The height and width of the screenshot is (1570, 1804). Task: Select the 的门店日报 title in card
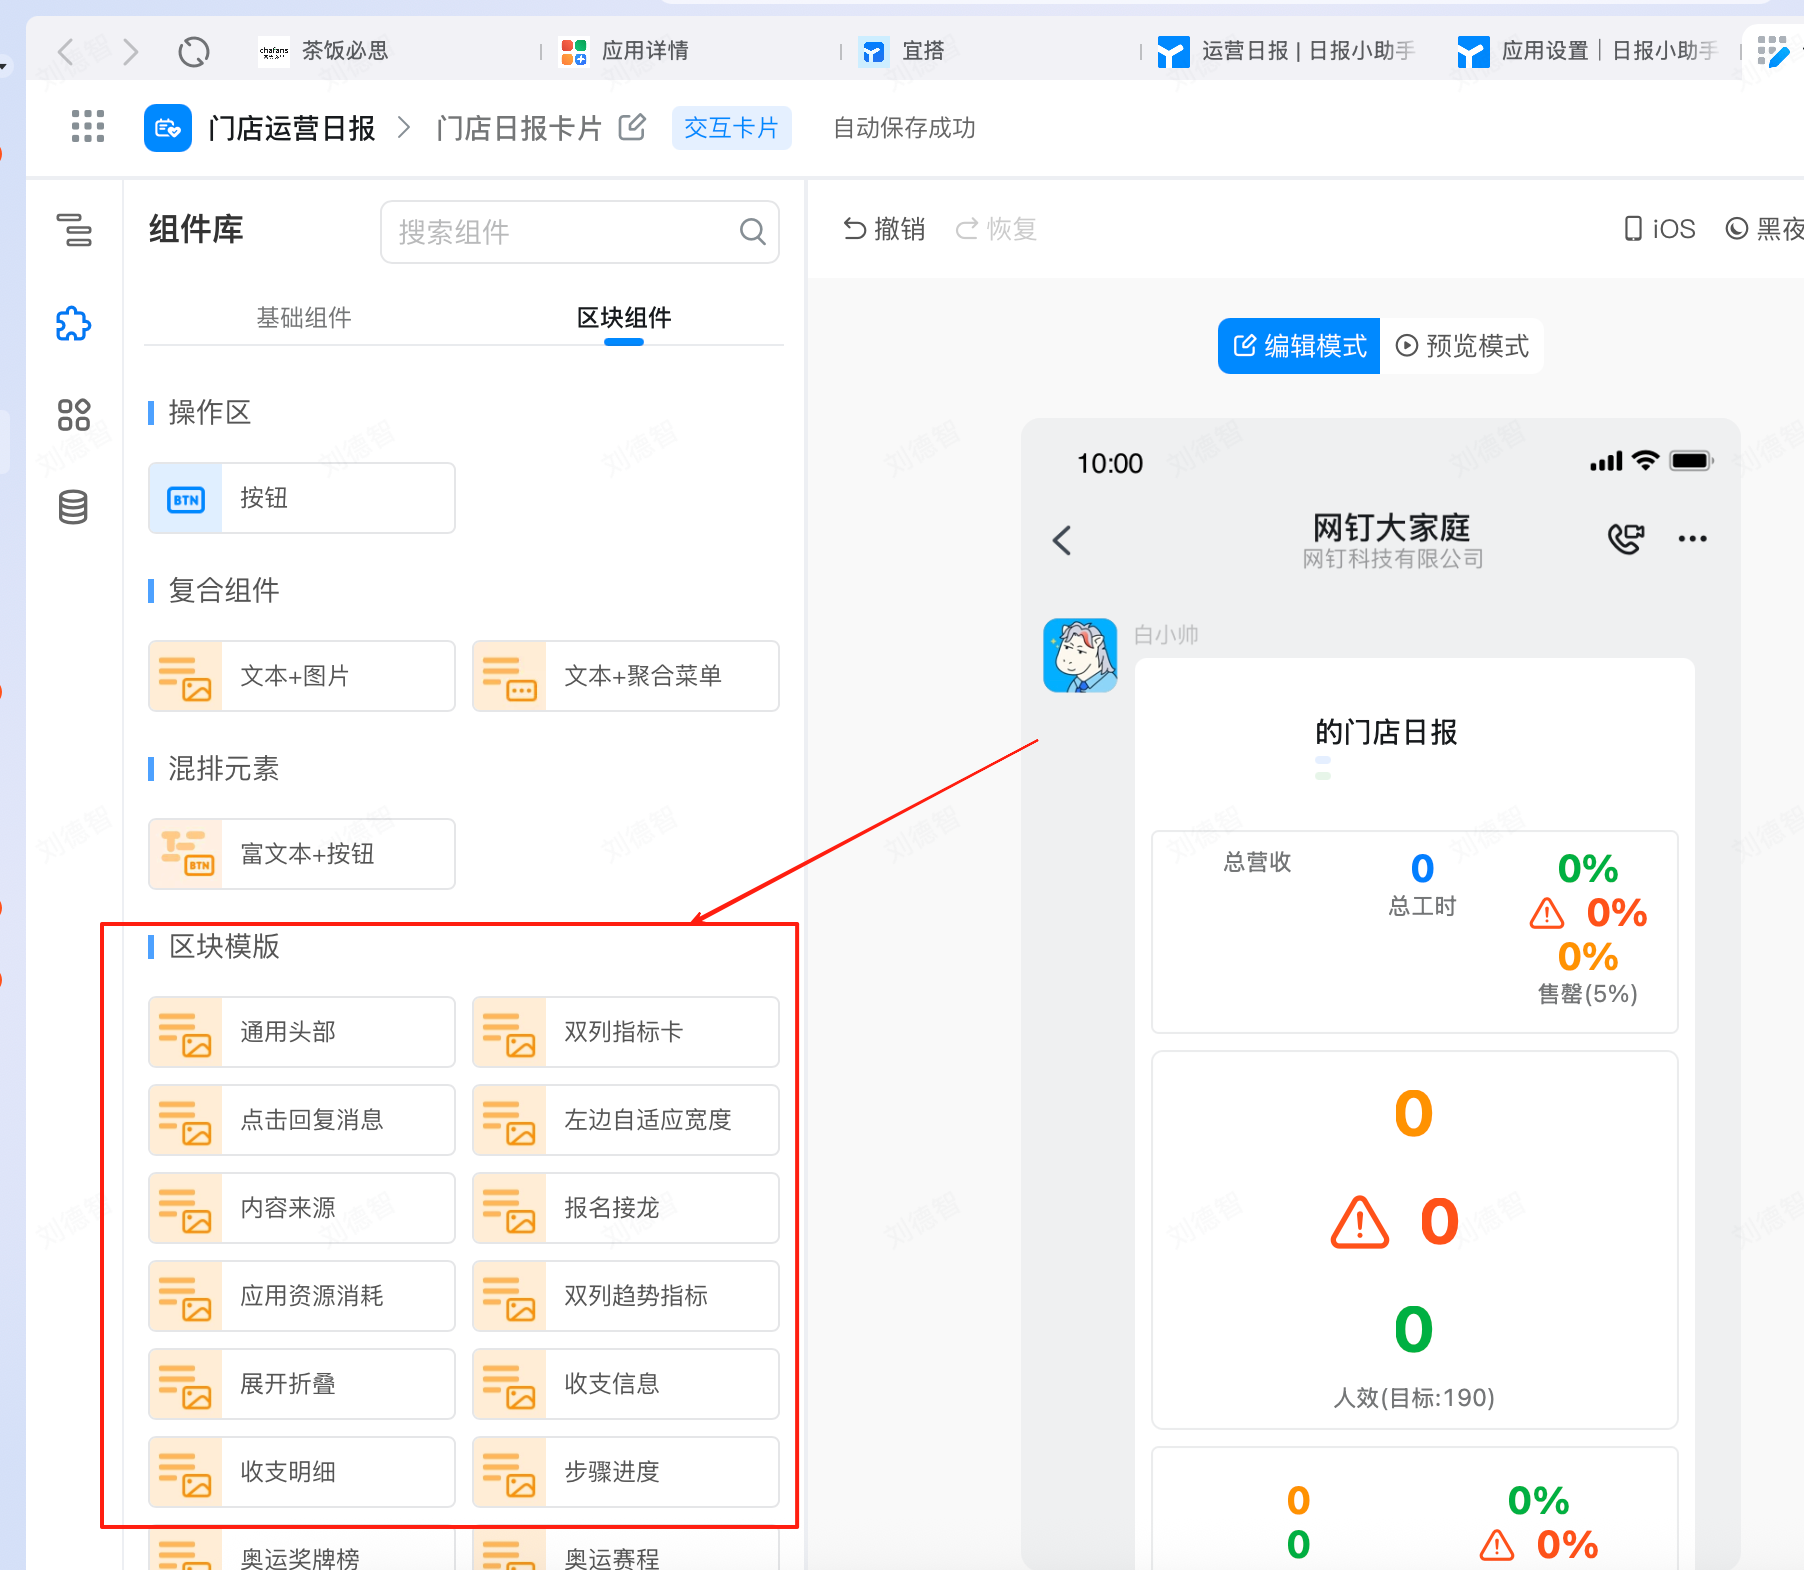point(1386,732)
